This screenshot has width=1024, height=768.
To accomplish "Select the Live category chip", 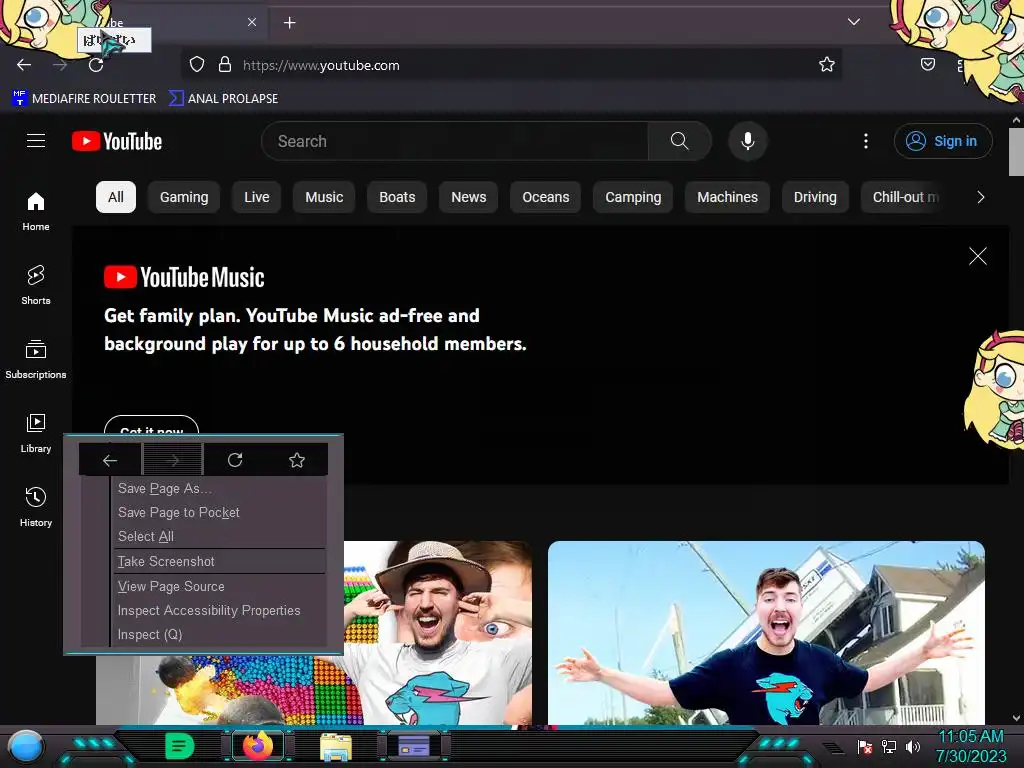I will (x=257, y=197).
